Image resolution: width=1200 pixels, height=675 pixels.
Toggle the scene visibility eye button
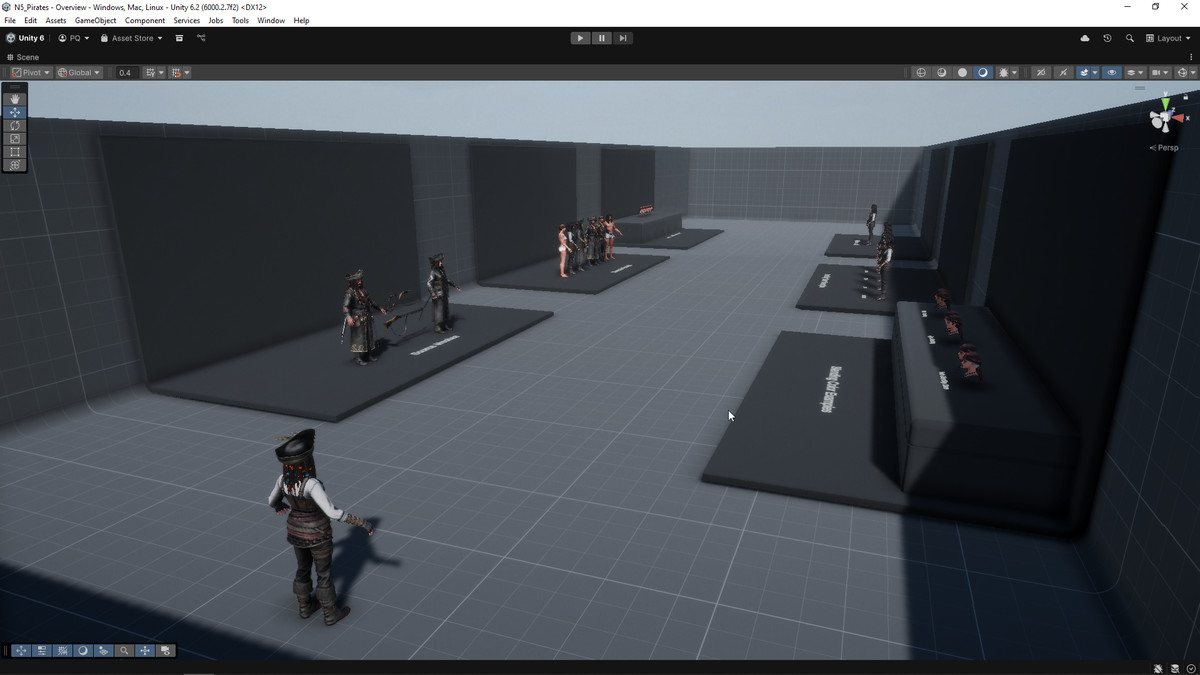[1111, 73]
